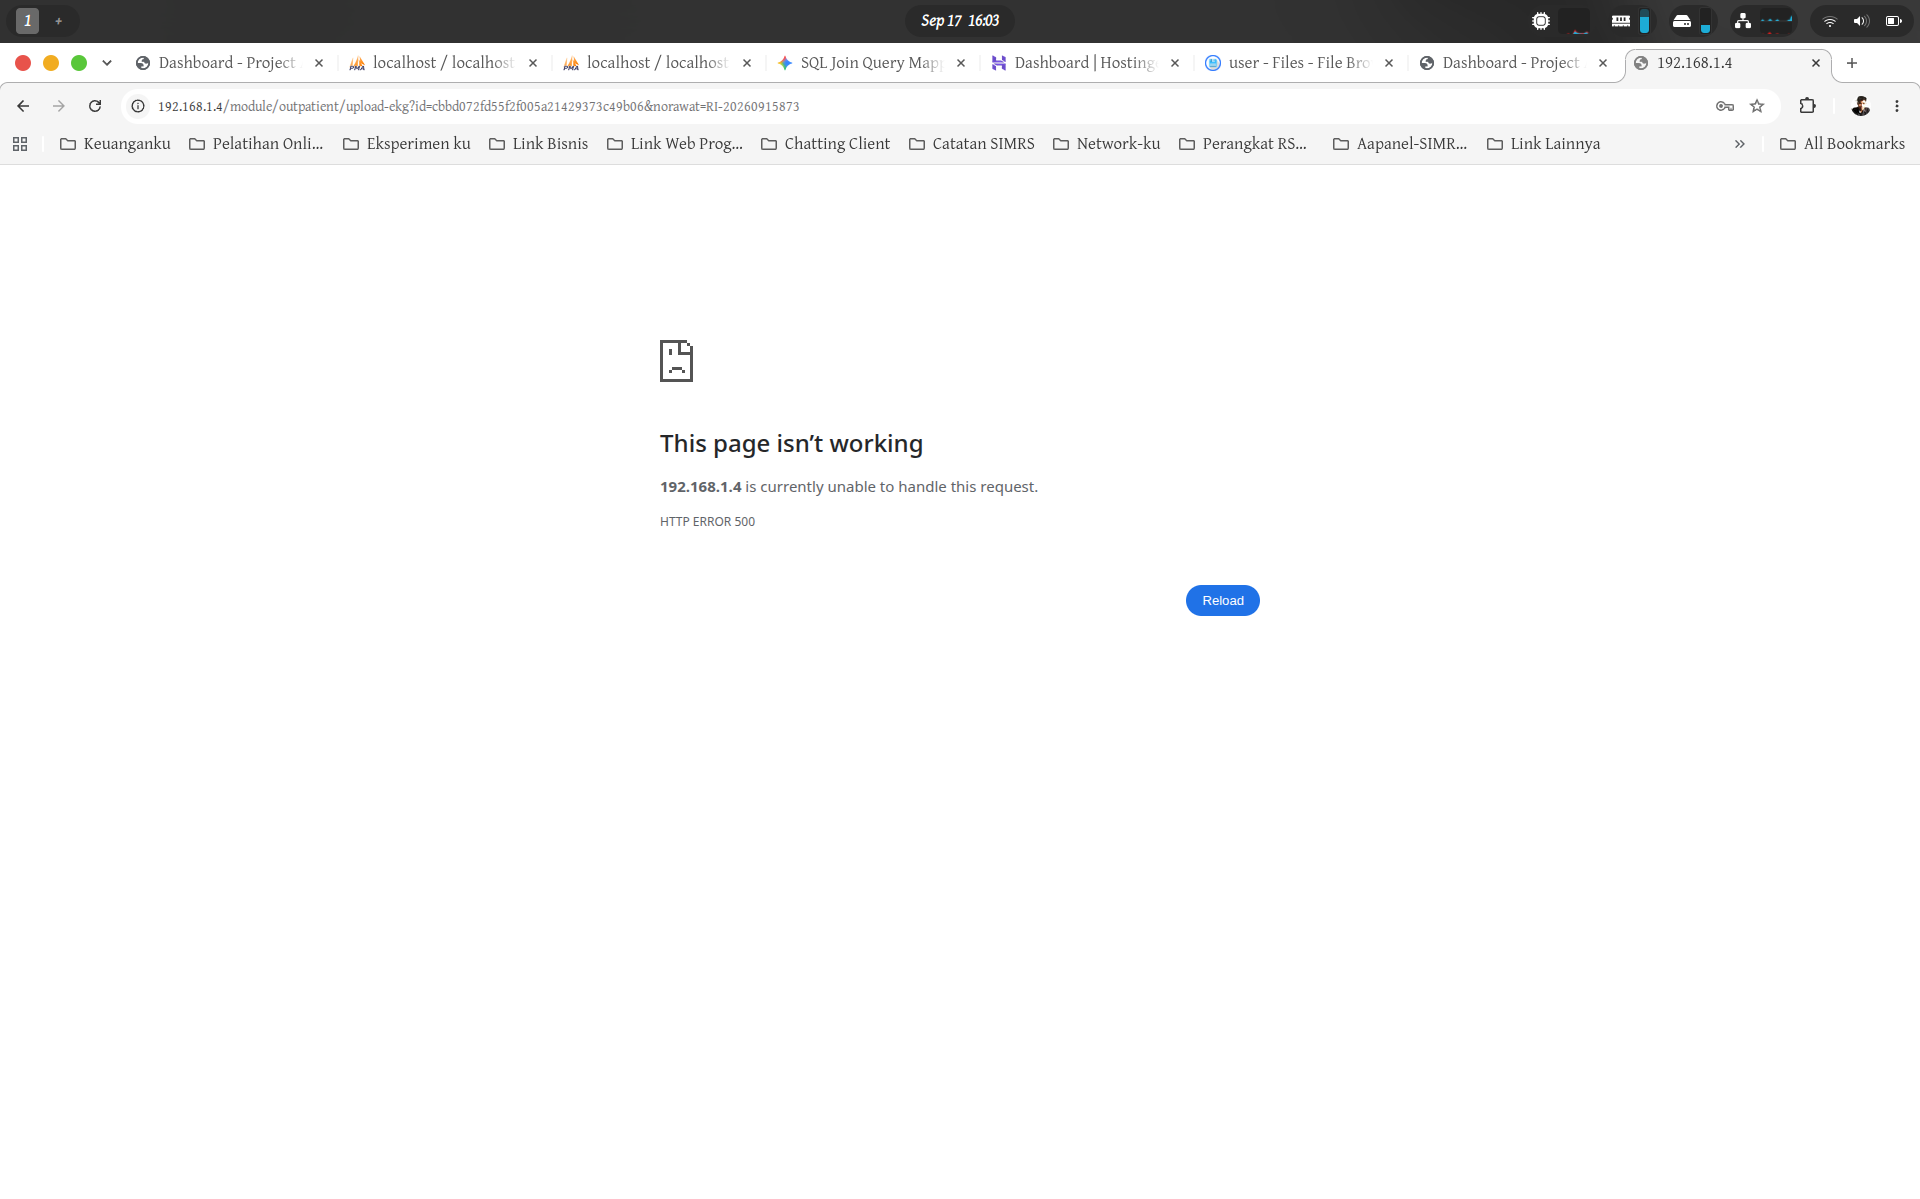Screen dimensions: 1920x1199
Task: Open the apps grid bookmarks icon
Action: (20, 144)
